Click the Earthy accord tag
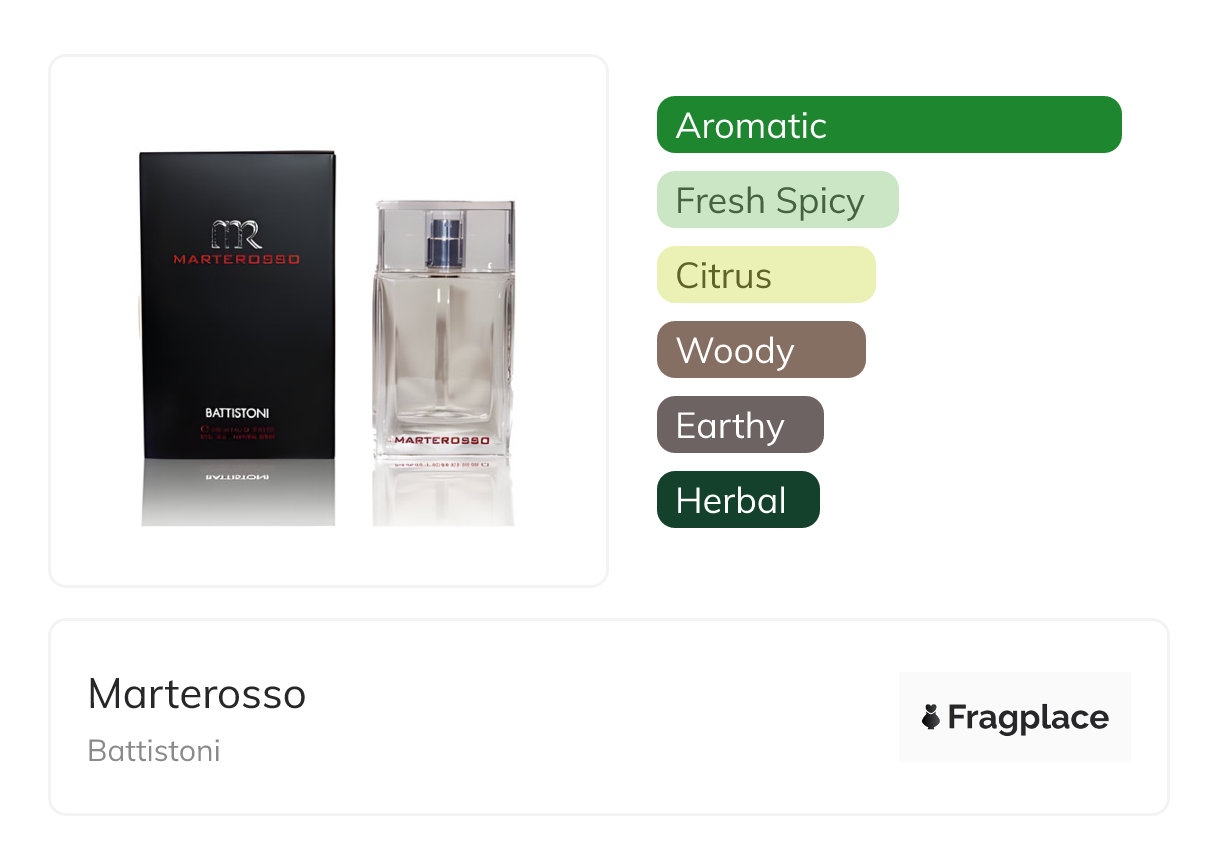The height and width of the screenshot is (864, 1218). point(740,425)
